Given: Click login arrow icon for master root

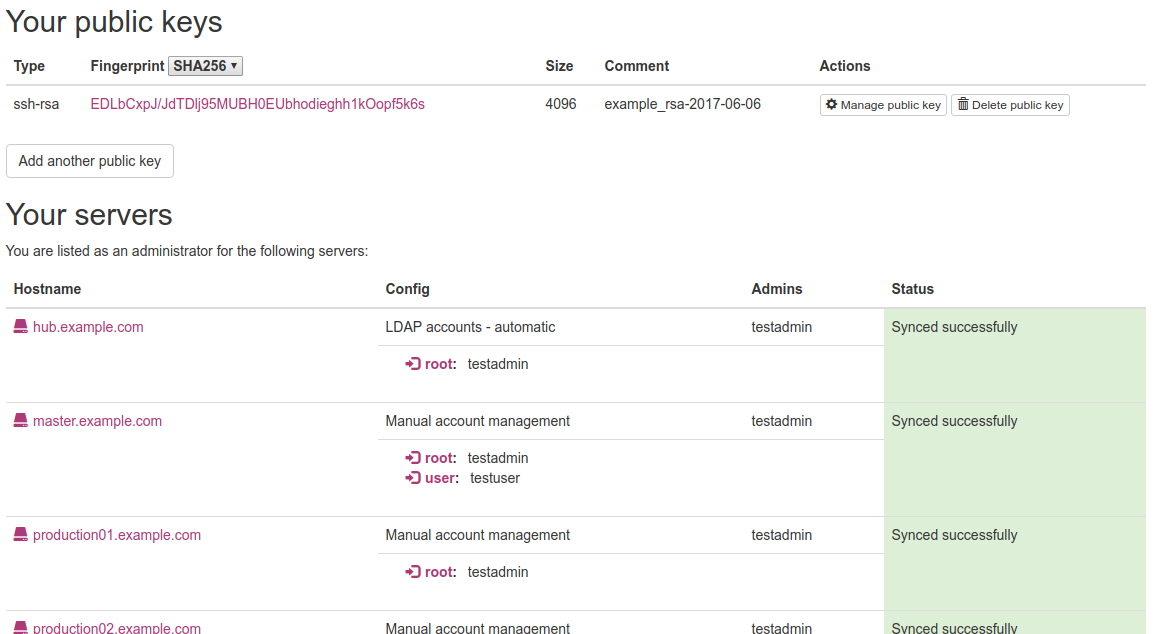Looking at the screenshot, I should (413, 458).
